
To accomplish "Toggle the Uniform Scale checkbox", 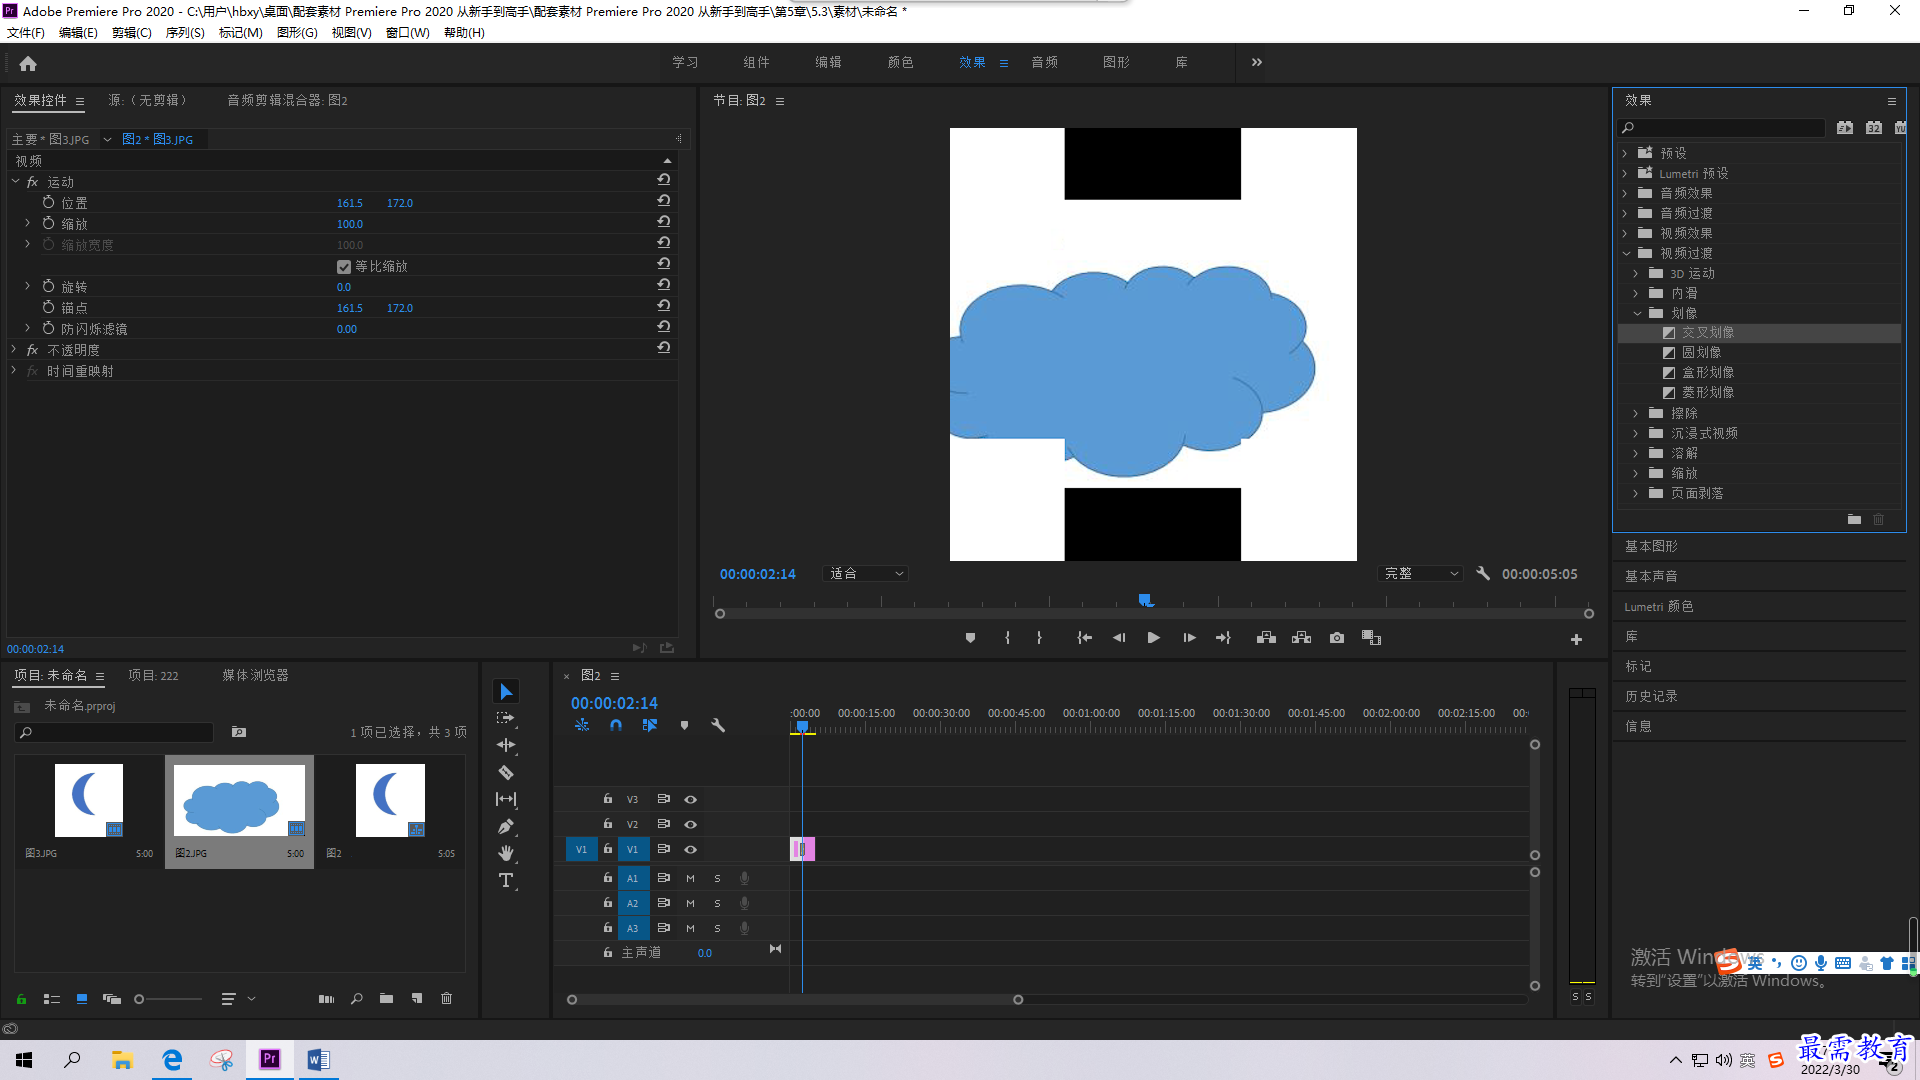I will (x=344, y=267).
